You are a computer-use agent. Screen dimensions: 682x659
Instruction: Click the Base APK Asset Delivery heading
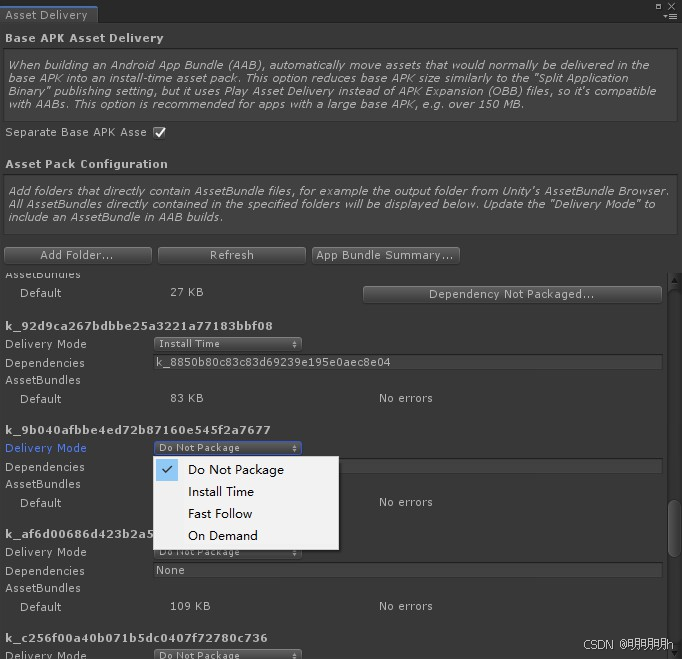point(84,38)
